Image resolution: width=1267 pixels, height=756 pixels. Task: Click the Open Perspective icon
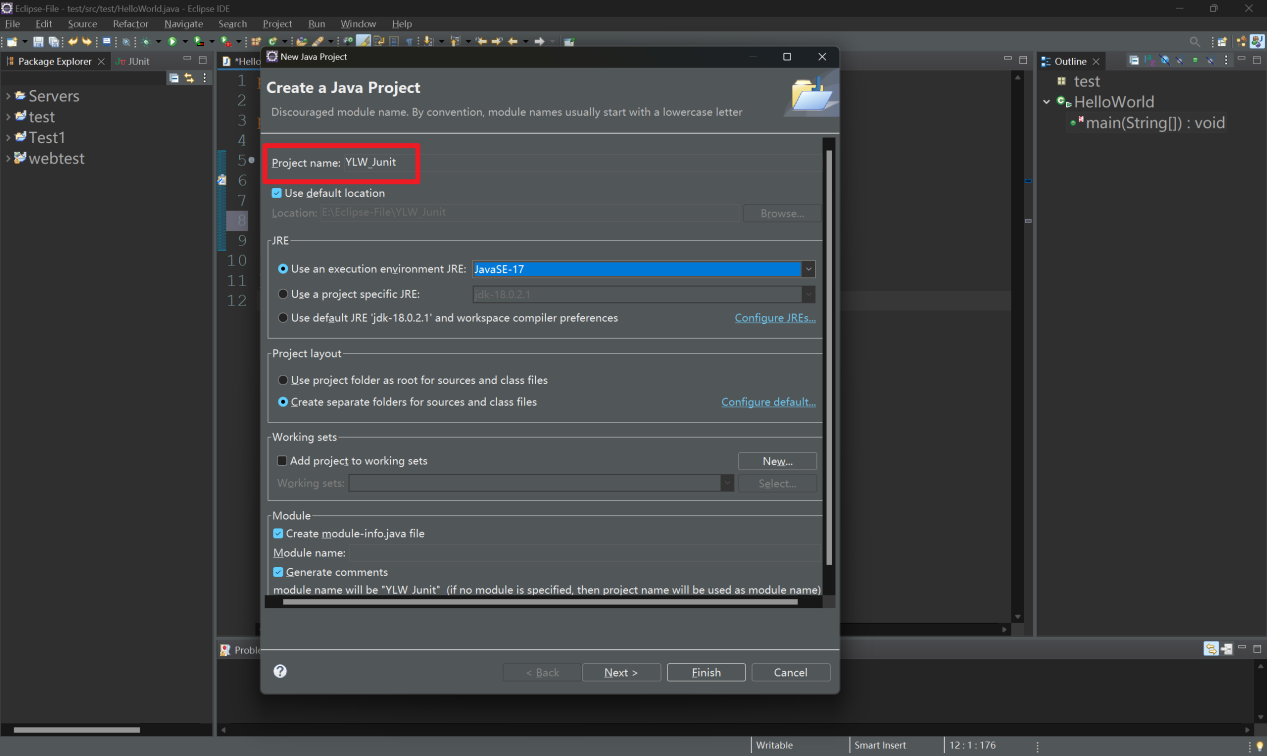[1221, 42]
